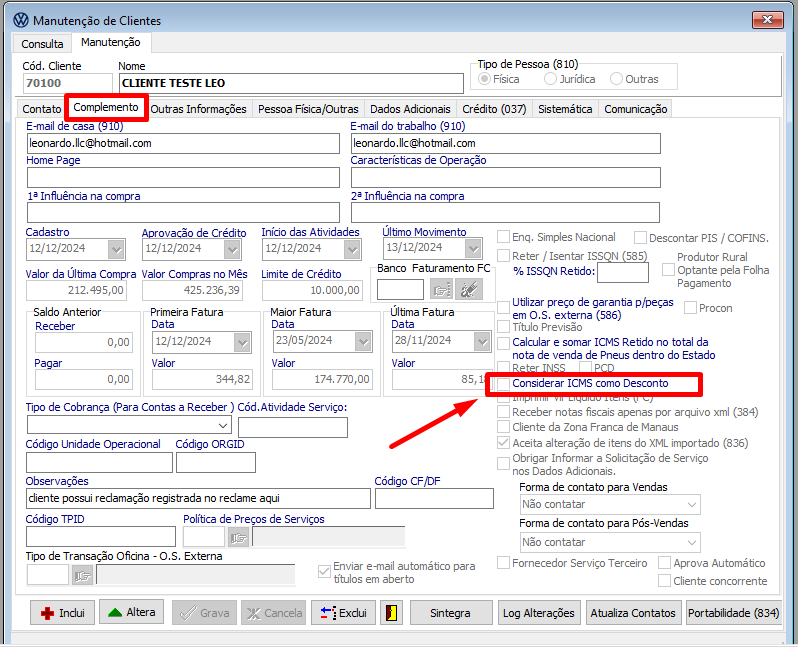Screen dimensions: 798x647
Task: Open the Última Fatura date dropdown
Action: (481, 341)
